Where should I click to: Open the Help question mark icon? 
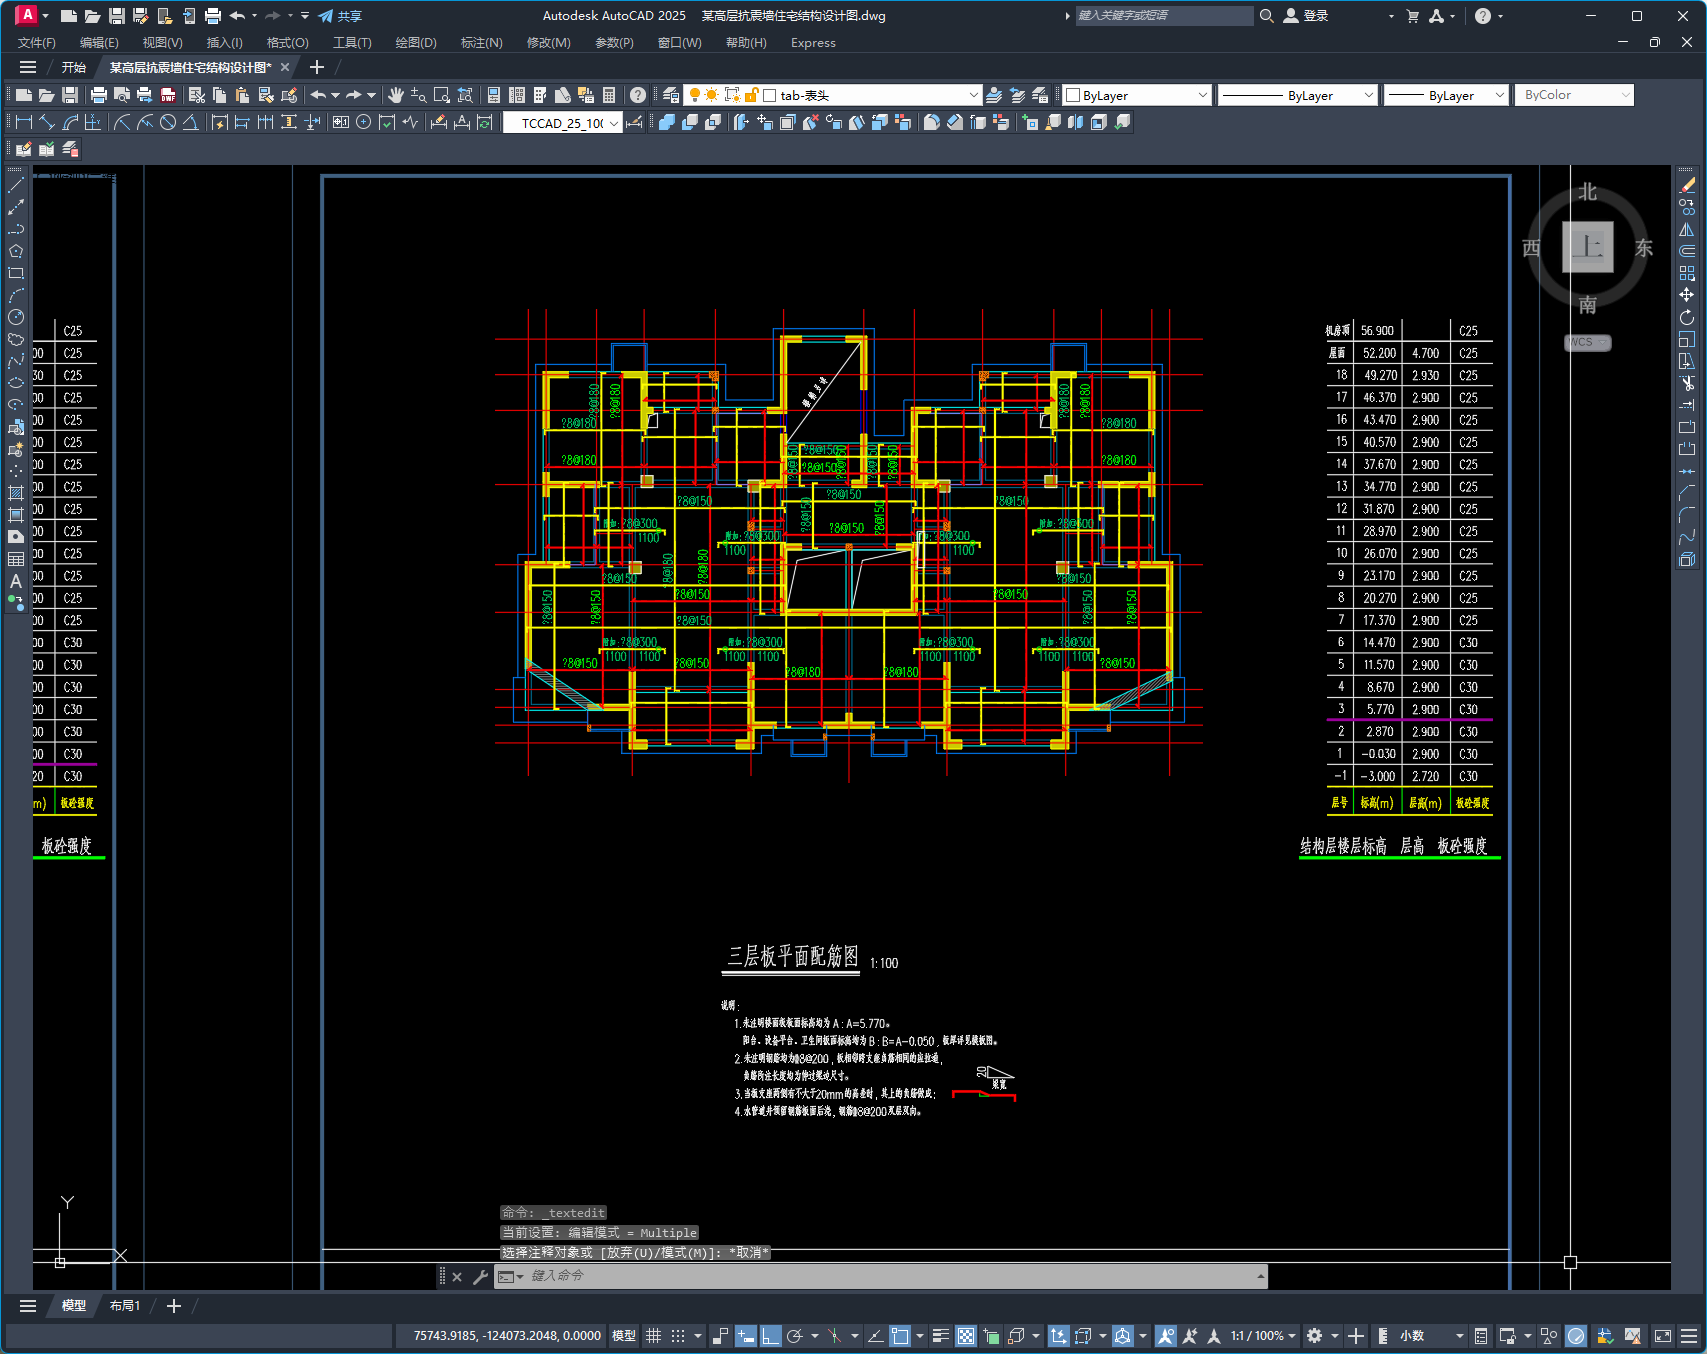pyautogui.click(x=638, y=95)
